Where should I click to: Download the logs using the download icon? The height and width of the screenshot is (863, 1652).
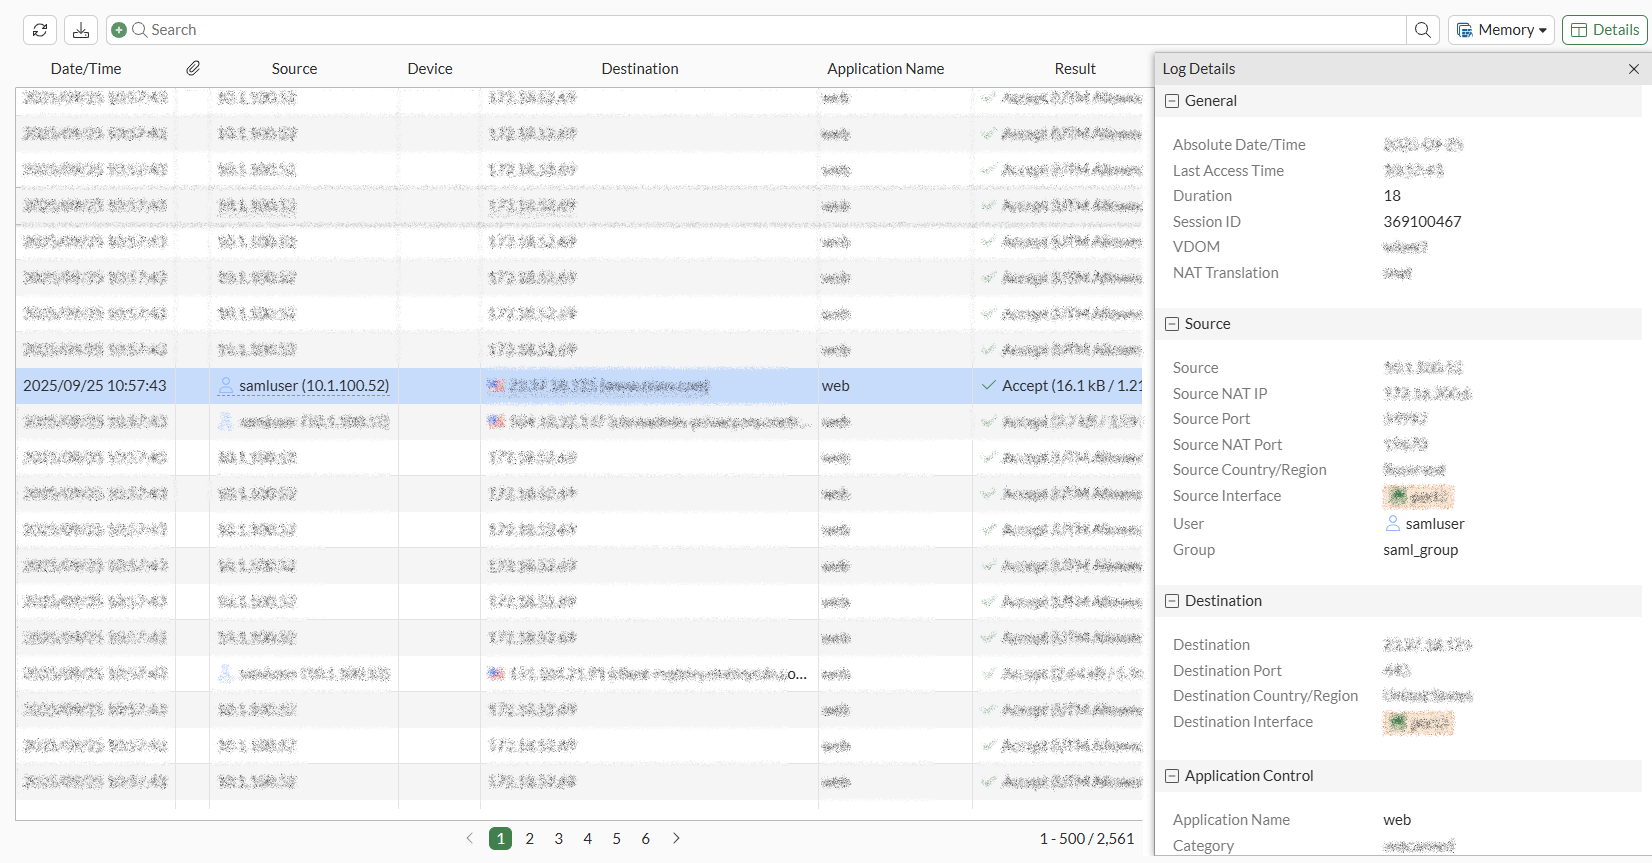pos(81,30)
